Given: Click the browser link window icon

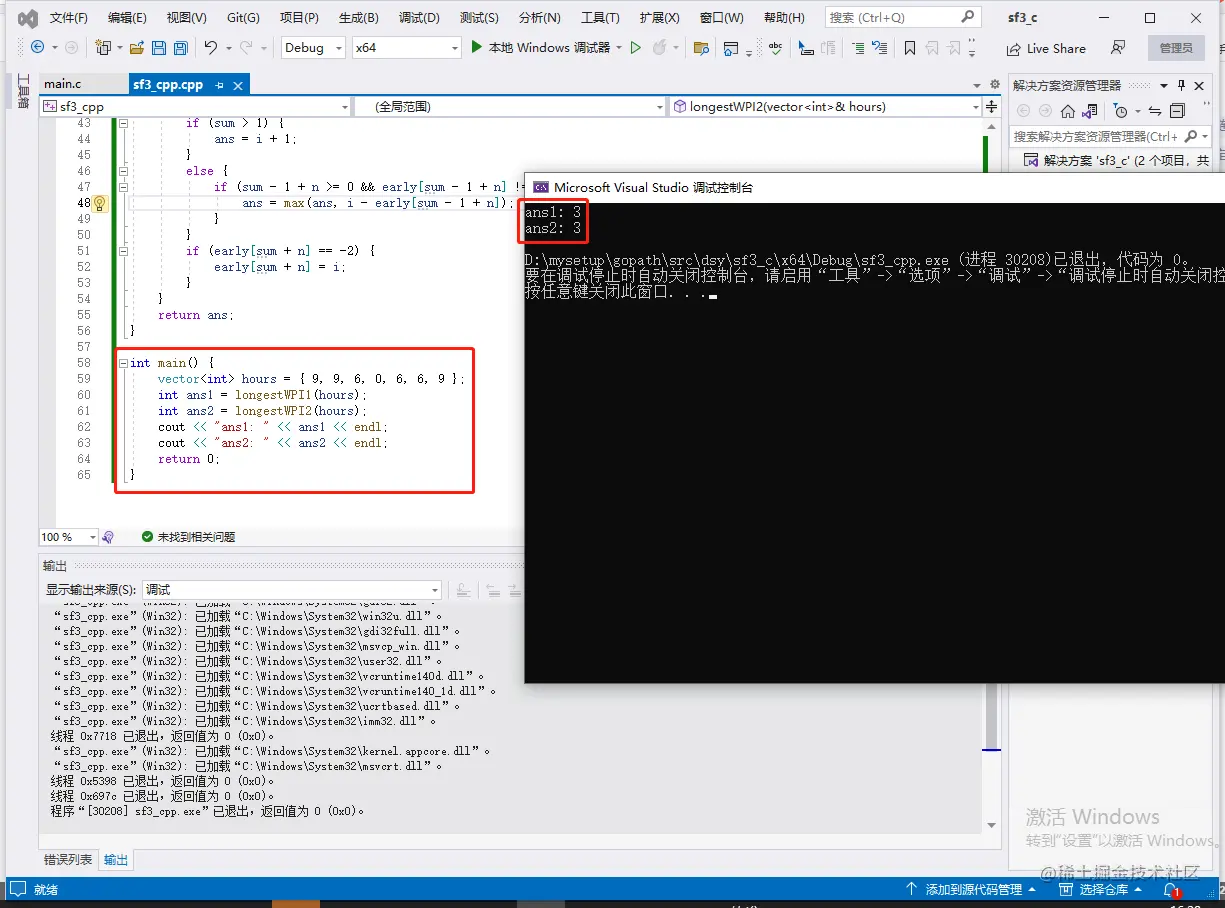Looking at the screenshot, I should (731, 47).
